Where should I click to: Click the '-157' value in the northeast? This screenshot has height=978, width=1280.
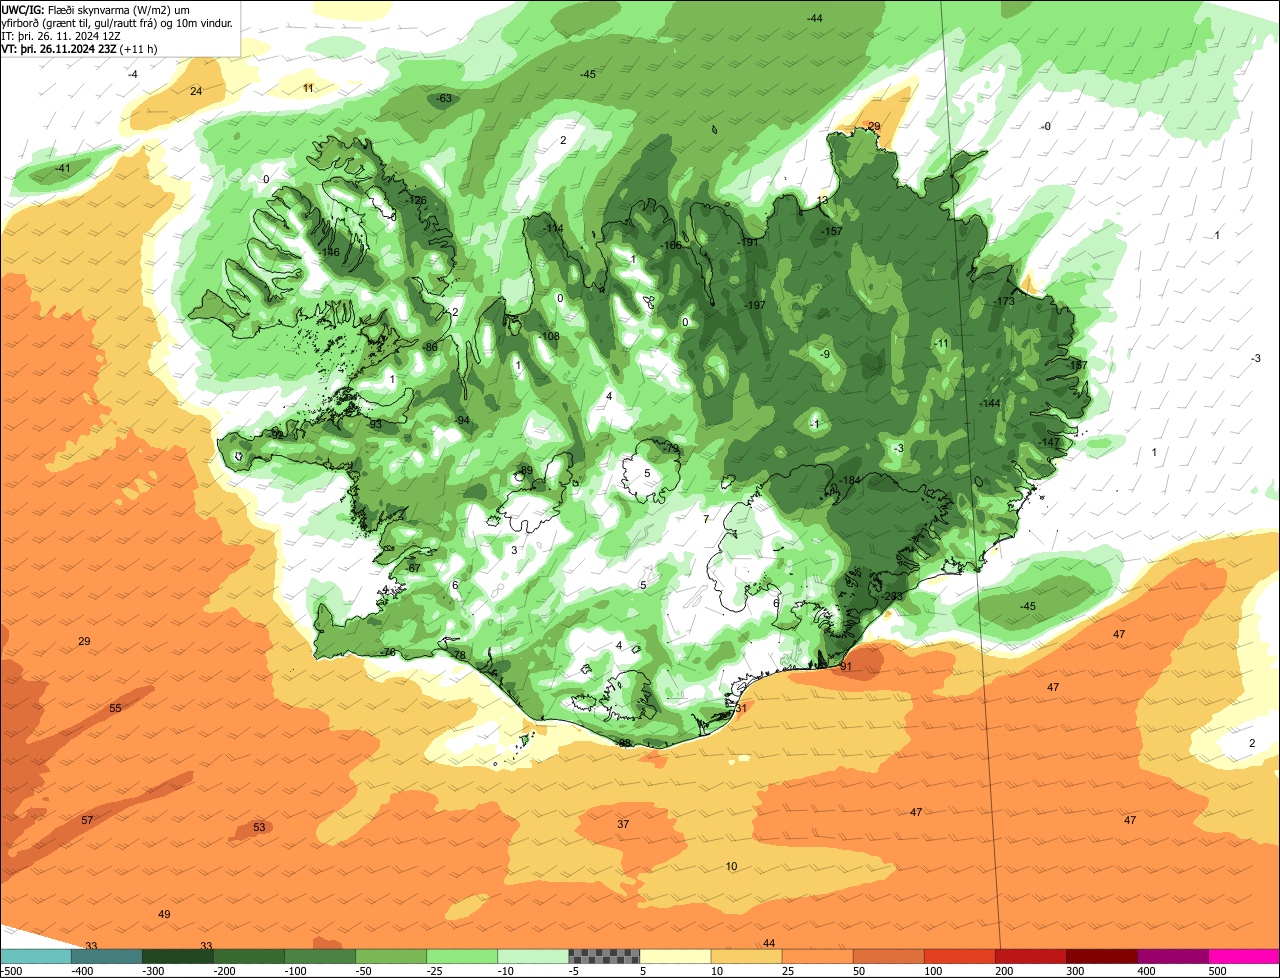[x=832, y=231]
